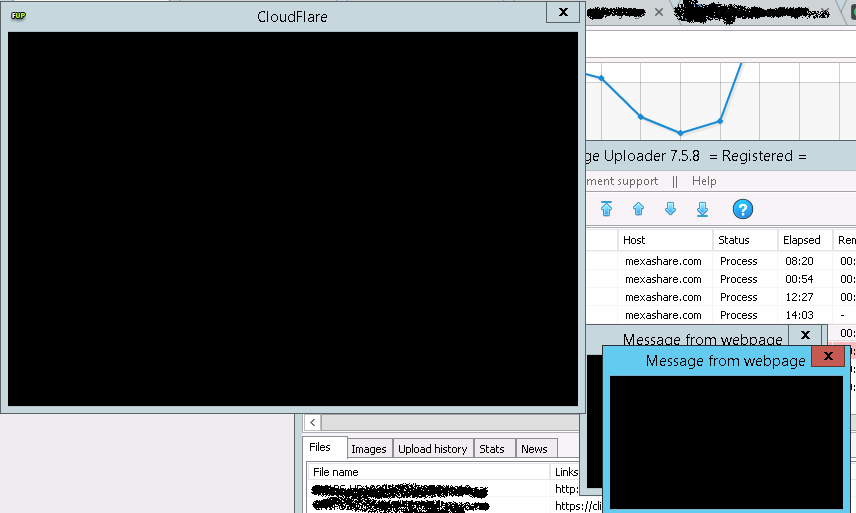856x513 pixels.
Task: Select the mexashare.com row with elapsed 00:54
Action: point(721,279)
